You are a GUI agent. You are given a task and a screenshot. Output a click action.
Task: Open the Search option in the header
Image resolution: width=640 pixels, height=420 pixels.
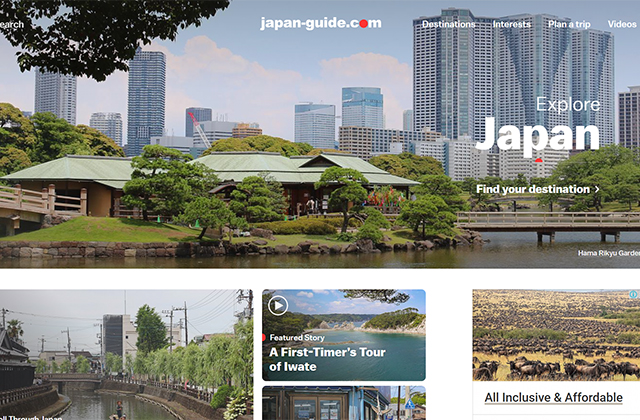pyautogui.click(x=12, y=24)
